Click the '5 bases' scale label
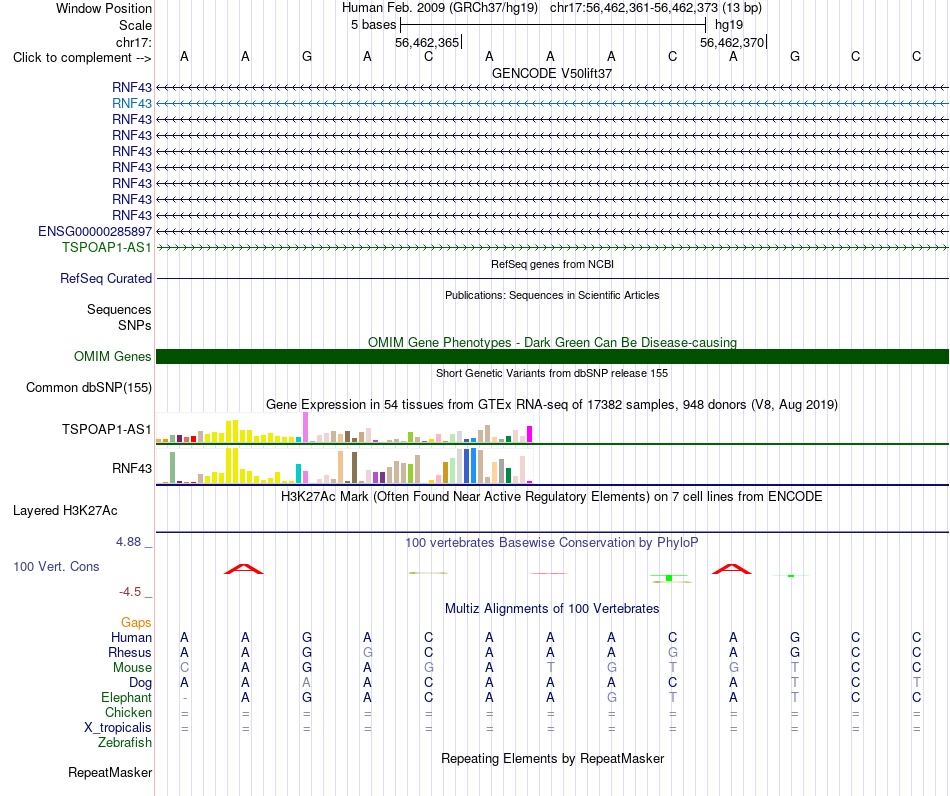 tap(373, 25)
